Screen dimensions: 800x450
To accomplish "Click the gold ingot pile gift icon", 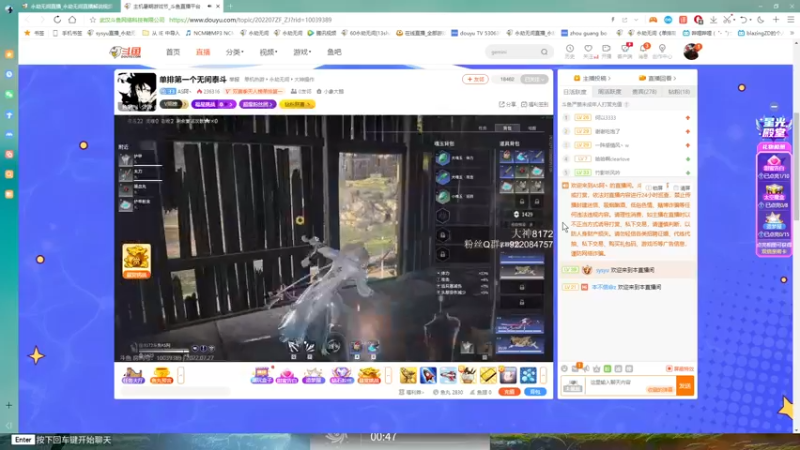I will click(369, 376).
